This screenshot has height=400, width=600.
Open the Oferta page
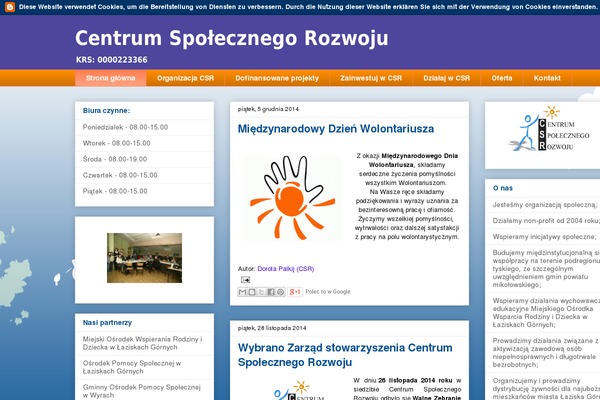pyautogui.click(x=502, y=78)
